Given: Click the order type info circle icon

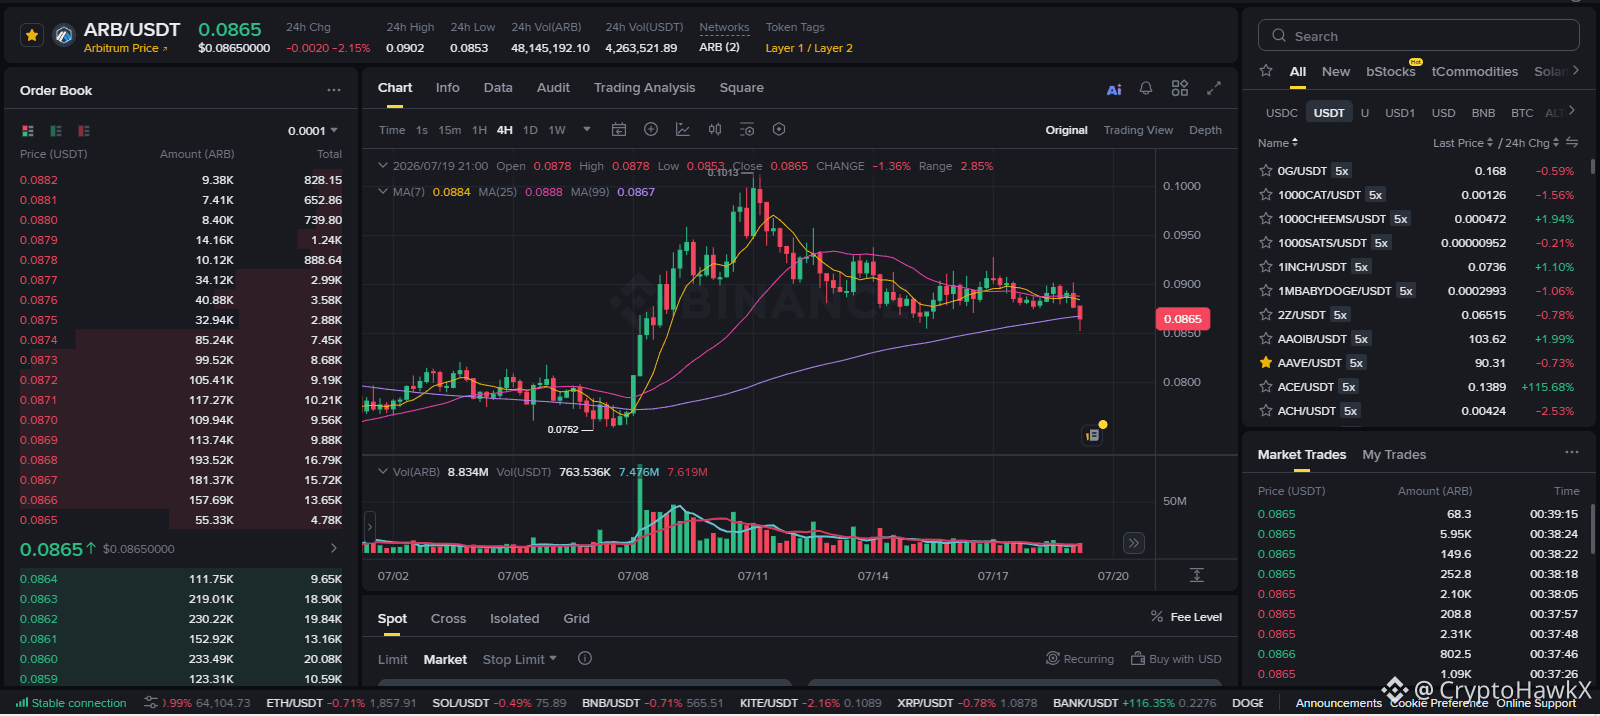Looking at the screenshot, I should pos(585,658).
